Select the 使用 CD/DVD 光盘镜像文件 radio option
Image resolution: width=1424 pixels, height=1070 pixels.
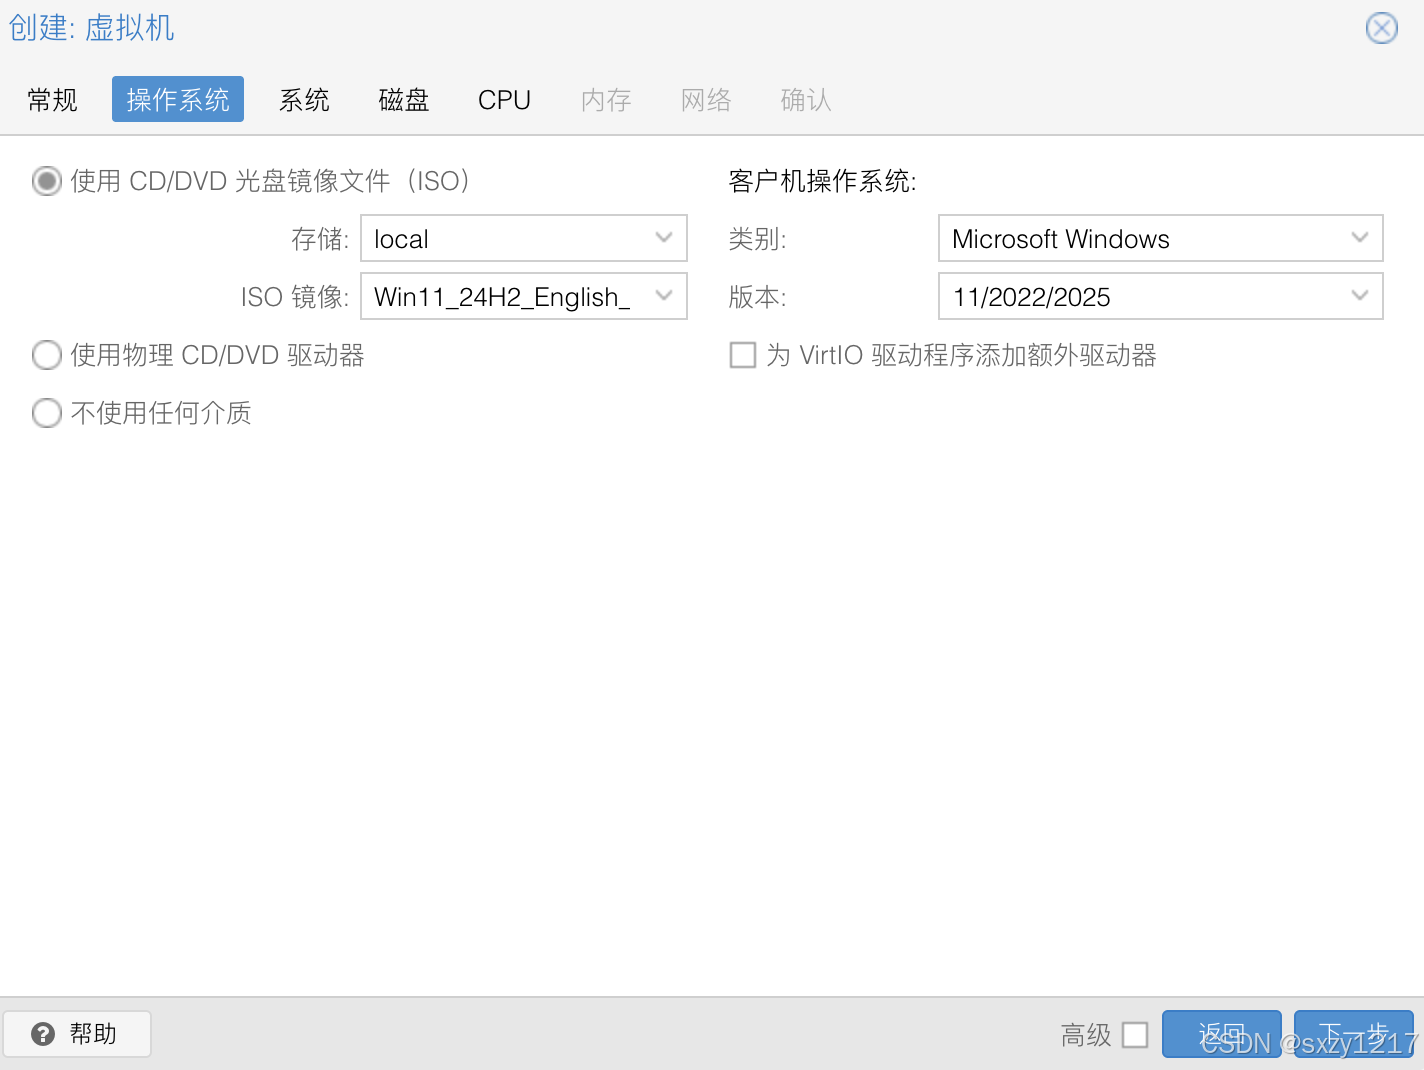(x=47, y=181)
